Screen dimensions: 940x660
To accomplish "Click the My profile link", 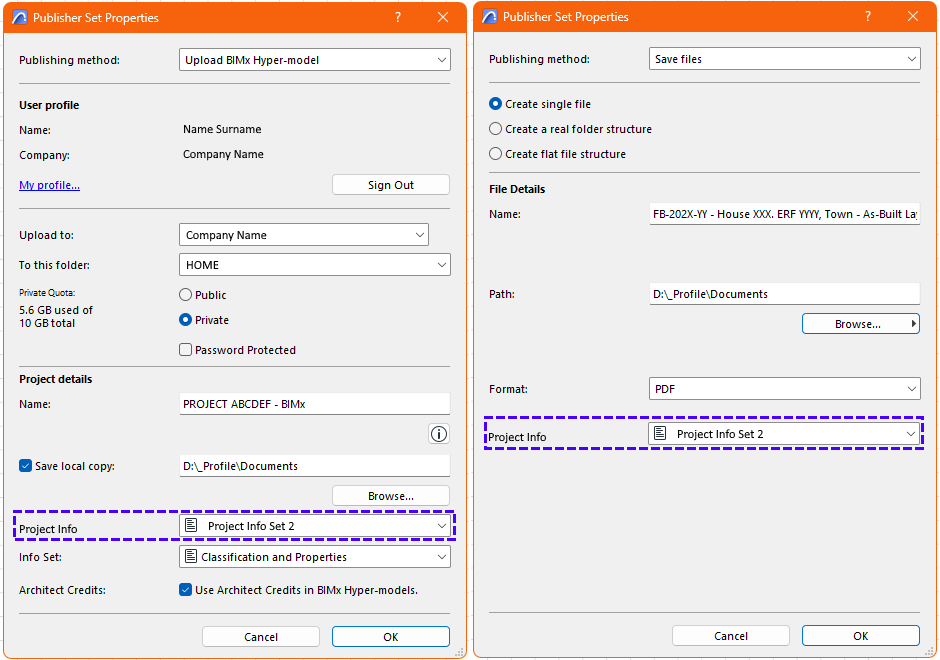I will [48, 184].
